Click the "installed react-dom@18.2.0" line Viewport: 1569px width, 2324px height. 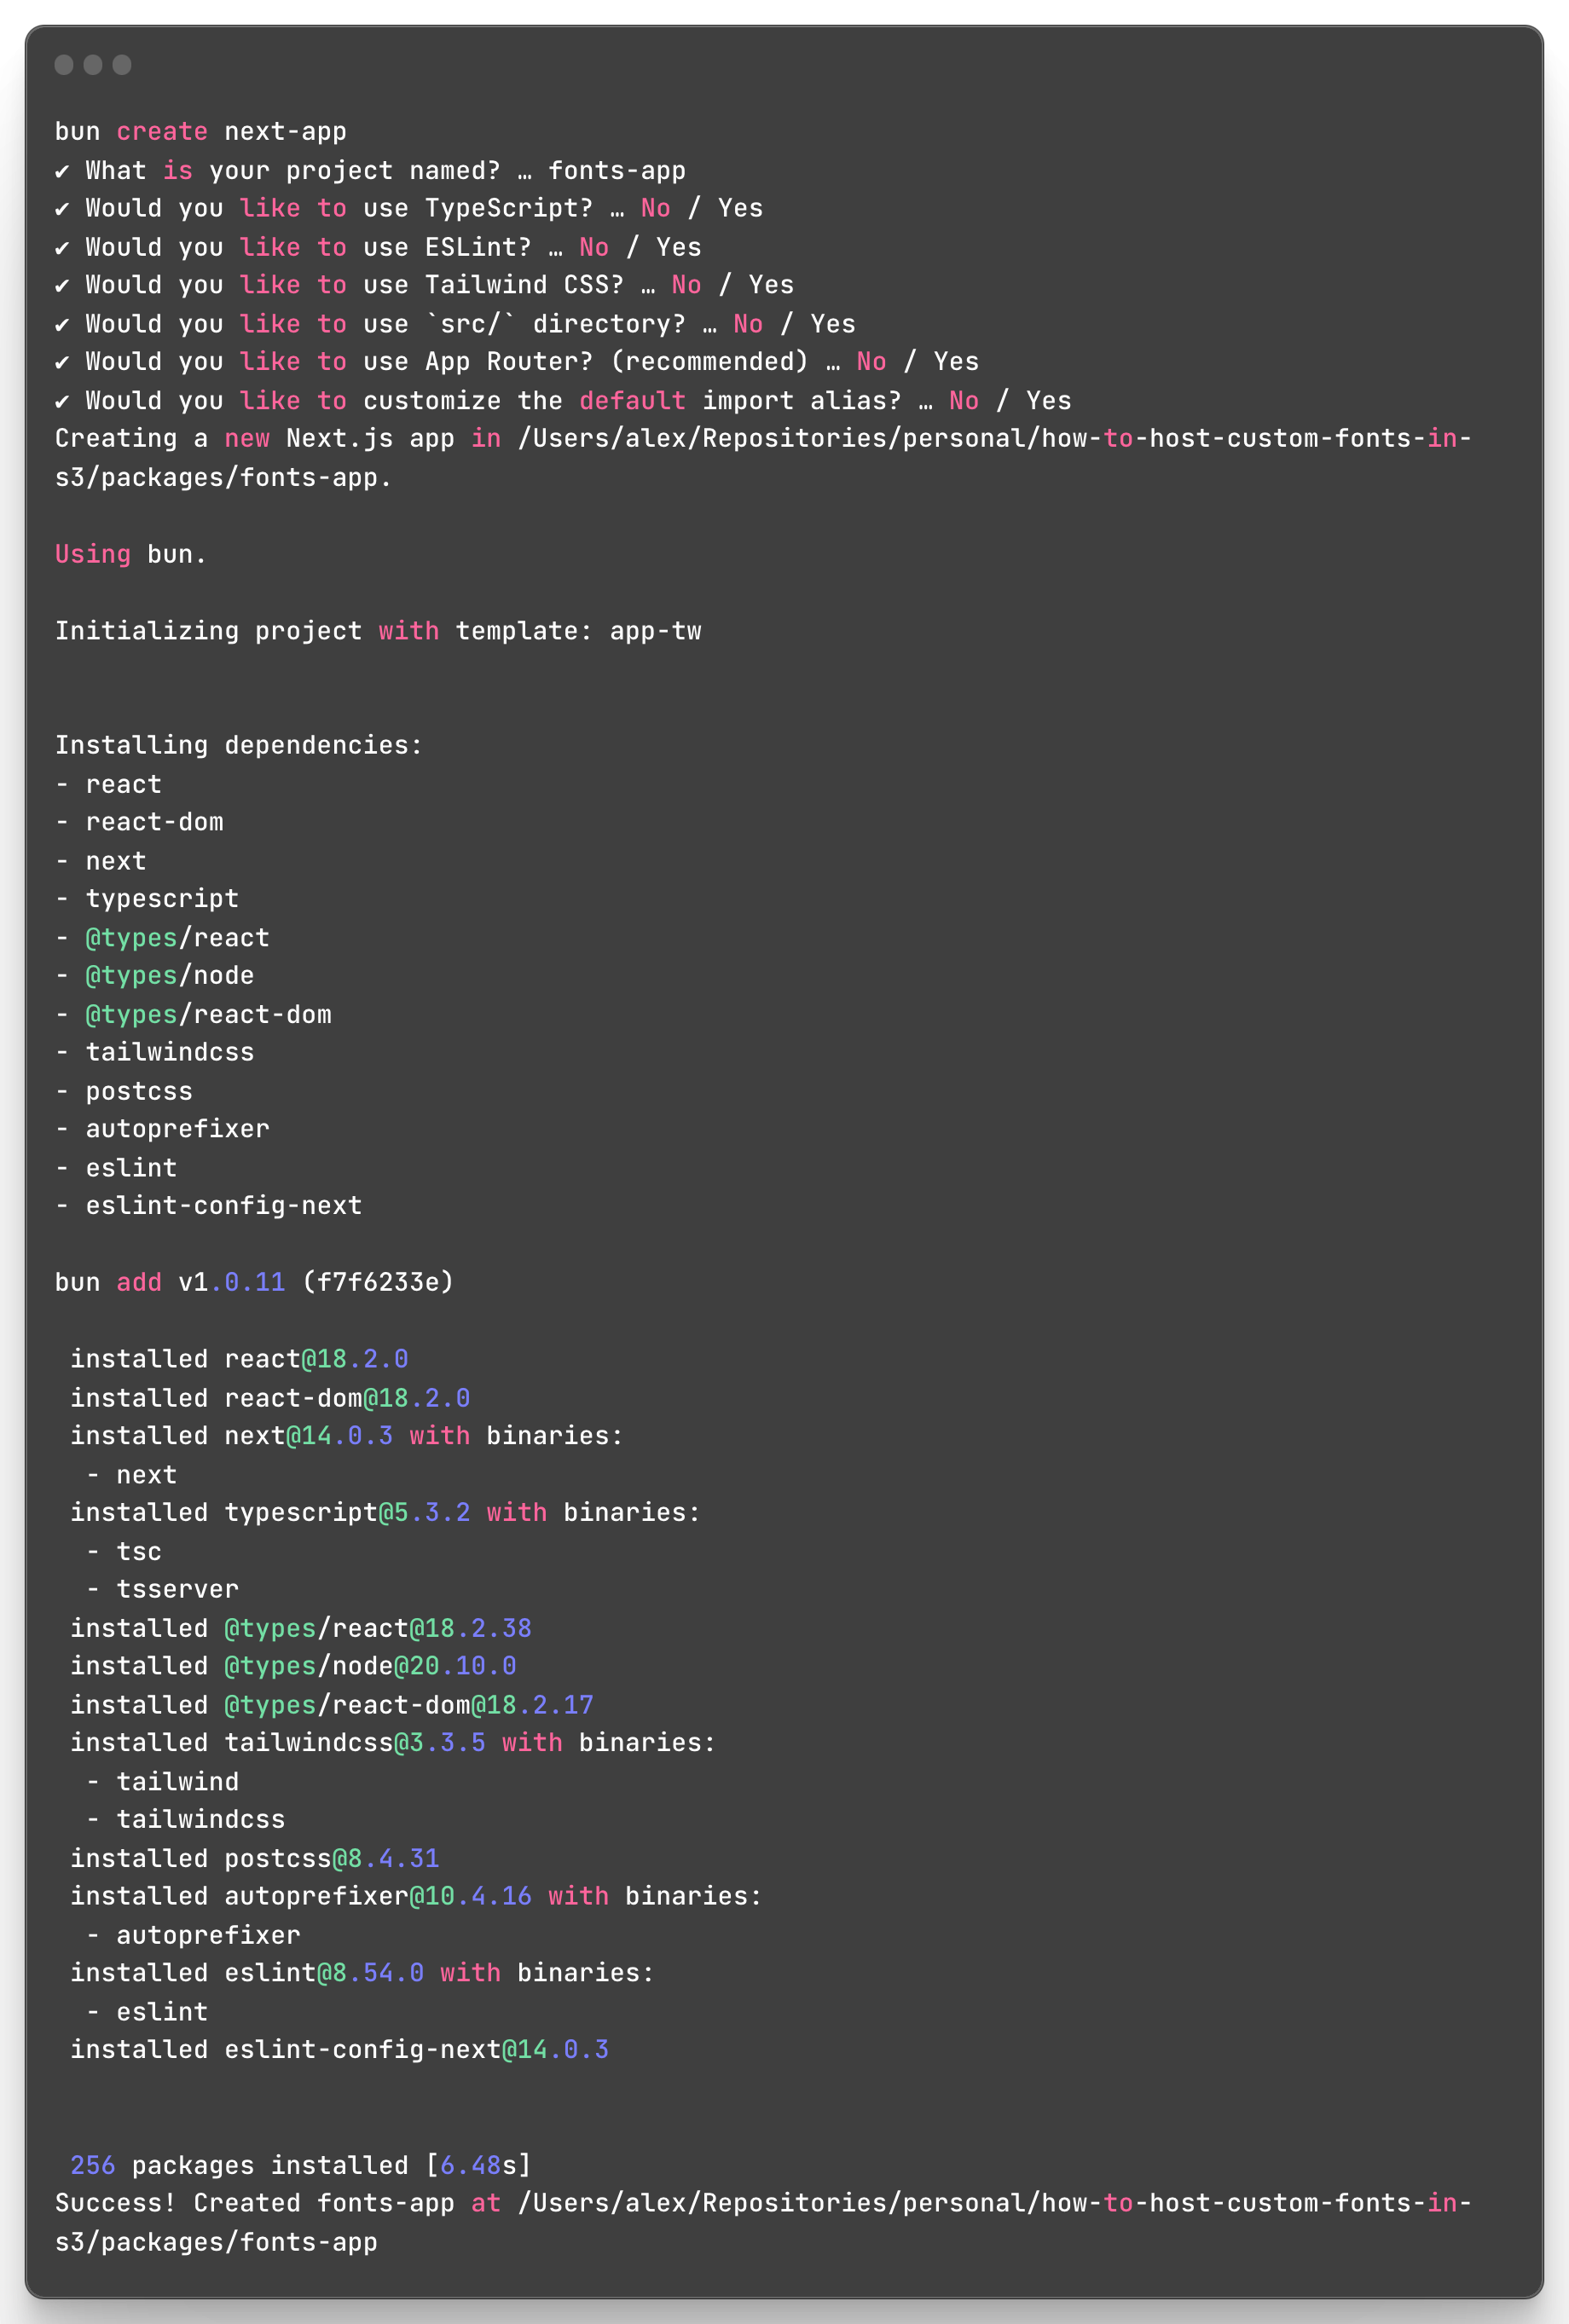tap(270, 1398)
